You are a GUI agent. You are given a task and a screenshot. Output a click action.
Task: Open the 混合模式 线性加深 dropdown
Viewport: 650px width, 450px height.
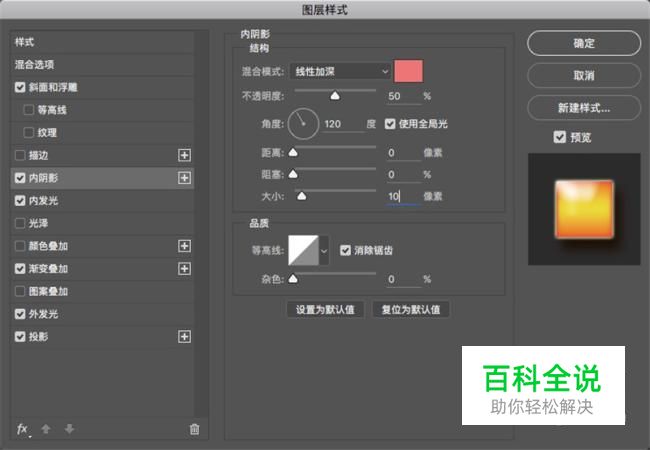[340, 72]
